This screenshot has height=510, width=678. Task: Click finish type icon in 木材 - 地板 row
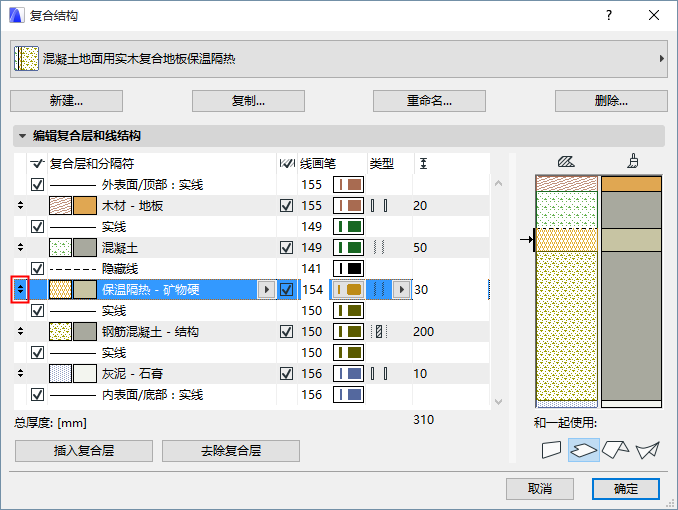[379, 205]
